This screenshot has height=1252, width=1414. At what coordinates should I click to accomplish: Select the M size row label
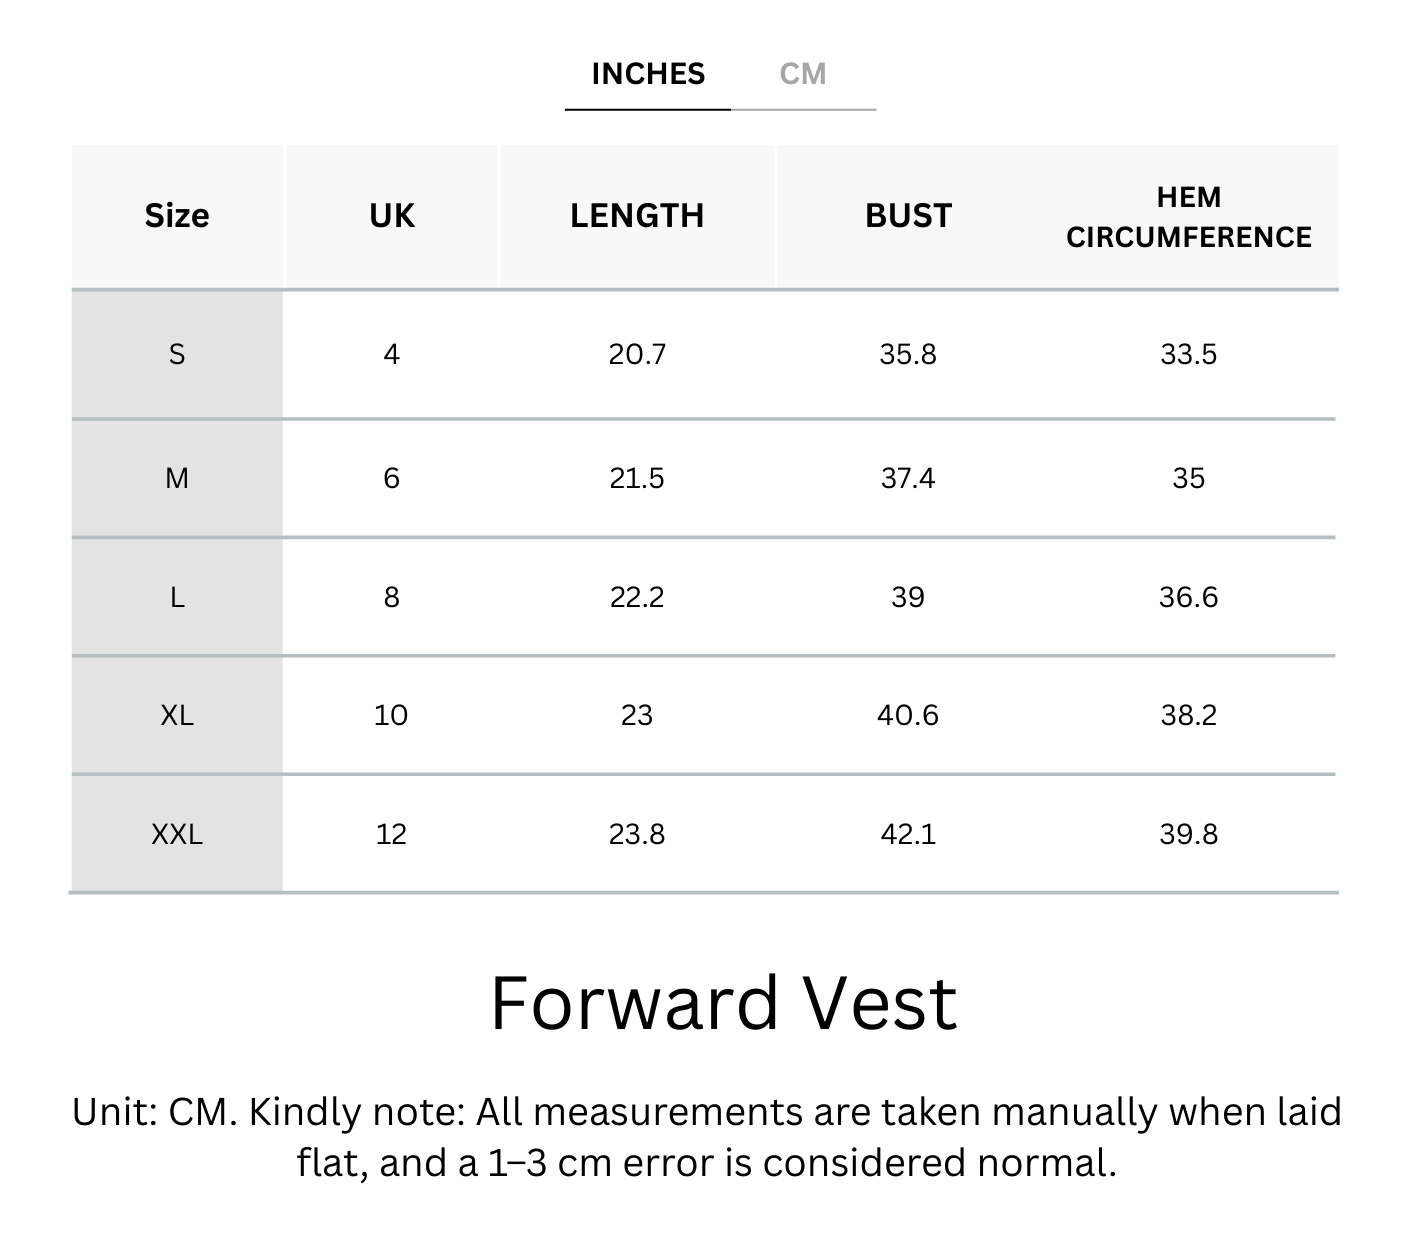tap(177, 478)
